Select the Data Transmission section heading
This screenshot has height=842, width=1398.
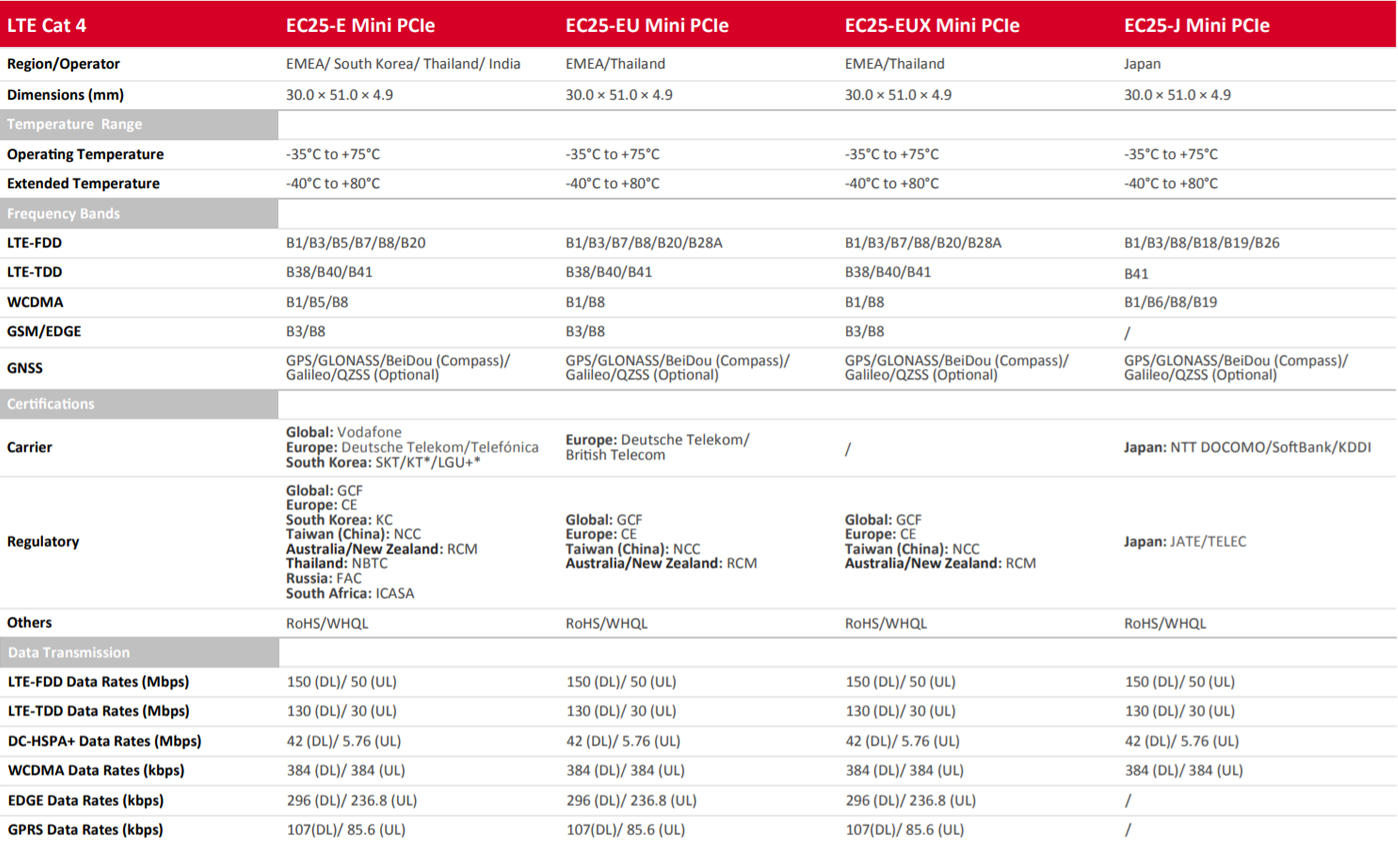click(x=139, y=652)
